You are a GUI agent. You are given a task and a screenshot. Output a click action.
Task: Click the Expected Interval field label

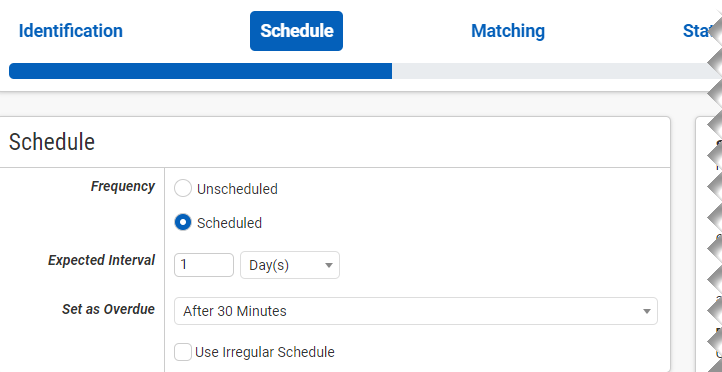click(x=101, y=260)
